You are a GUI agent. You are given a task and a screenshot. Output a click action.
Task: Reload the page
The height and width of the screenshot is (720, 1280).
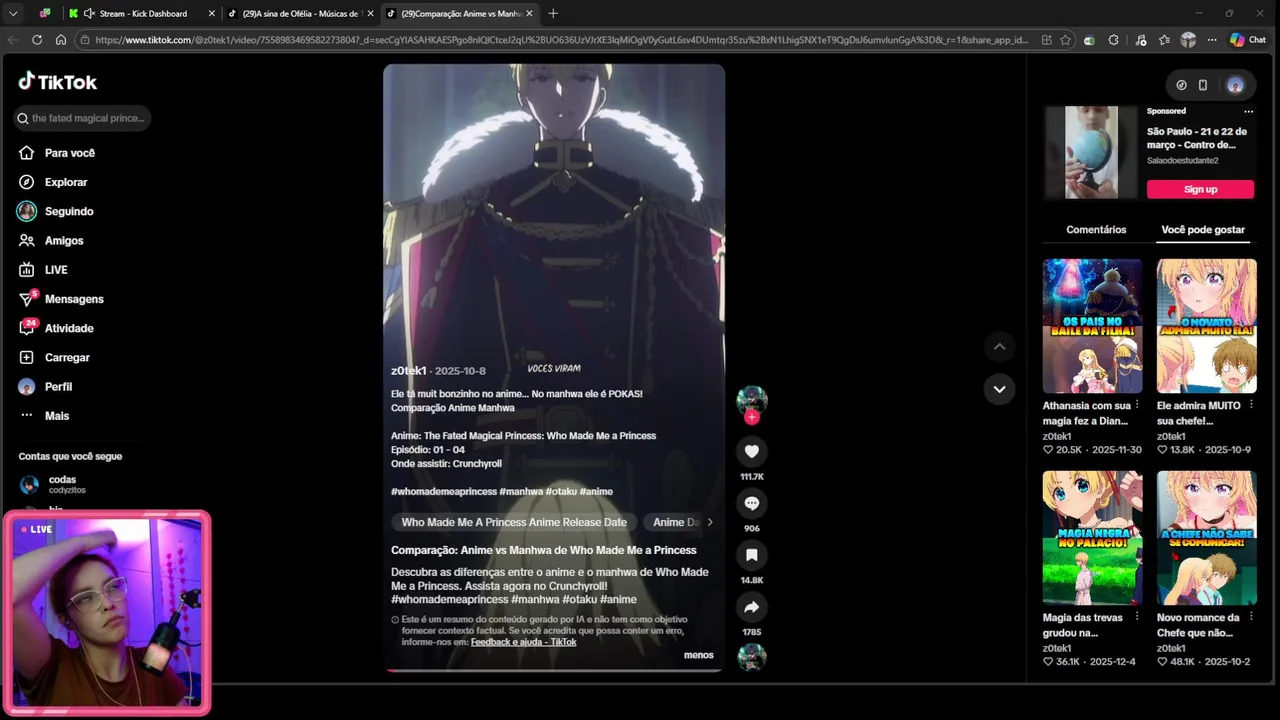(x=37, y=40)
